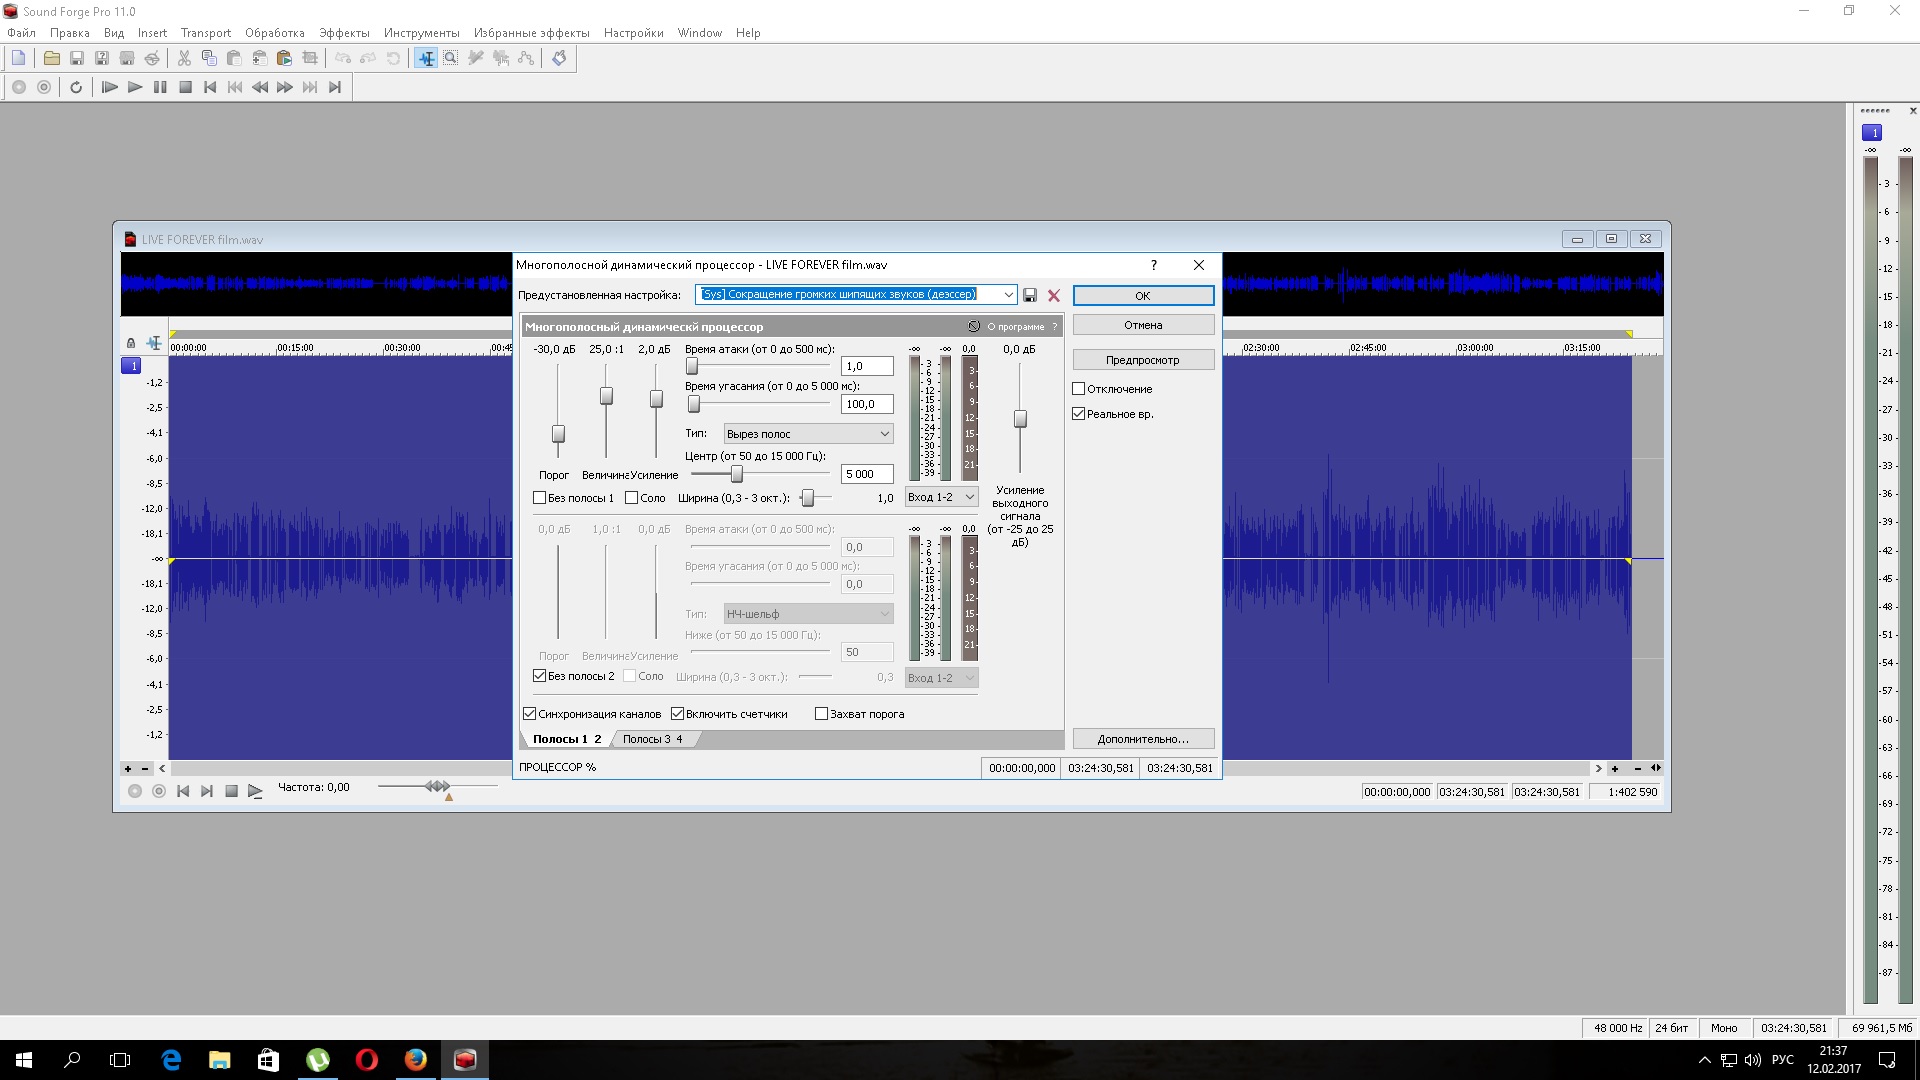This screenshot has height=1080, width=1920.
Task: Click the Центр frequency slider handle
Action: (x=737, y=474)
